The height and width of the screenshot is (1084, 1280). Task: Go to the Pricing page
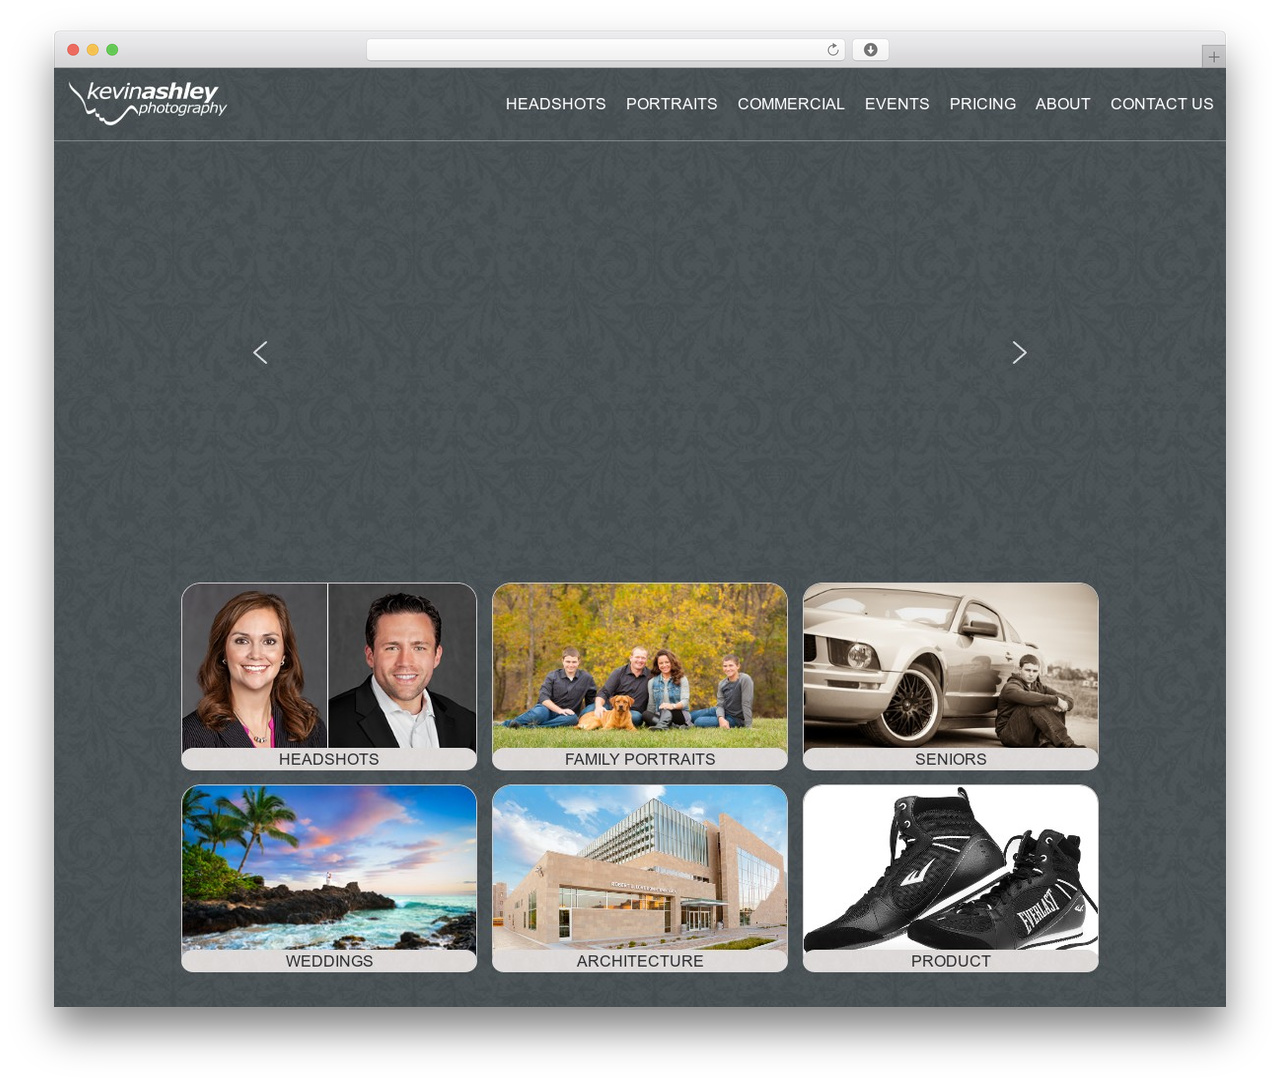point(983,104)
